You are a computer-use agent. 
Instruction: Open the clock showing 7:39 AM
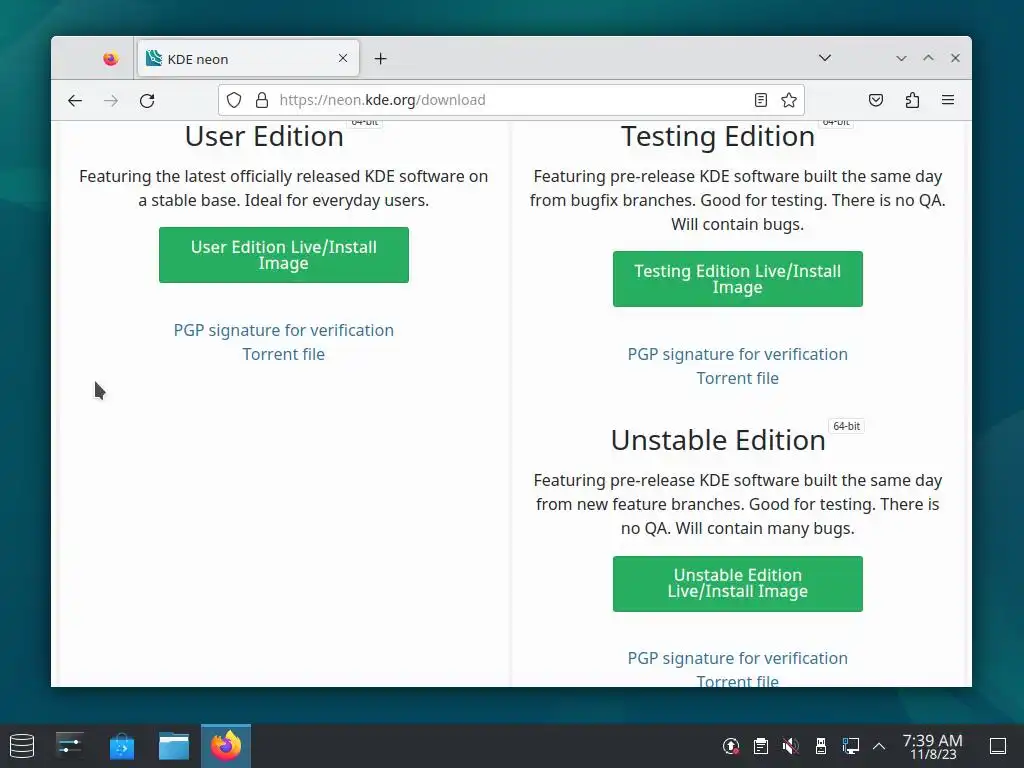tap(933, 746)
